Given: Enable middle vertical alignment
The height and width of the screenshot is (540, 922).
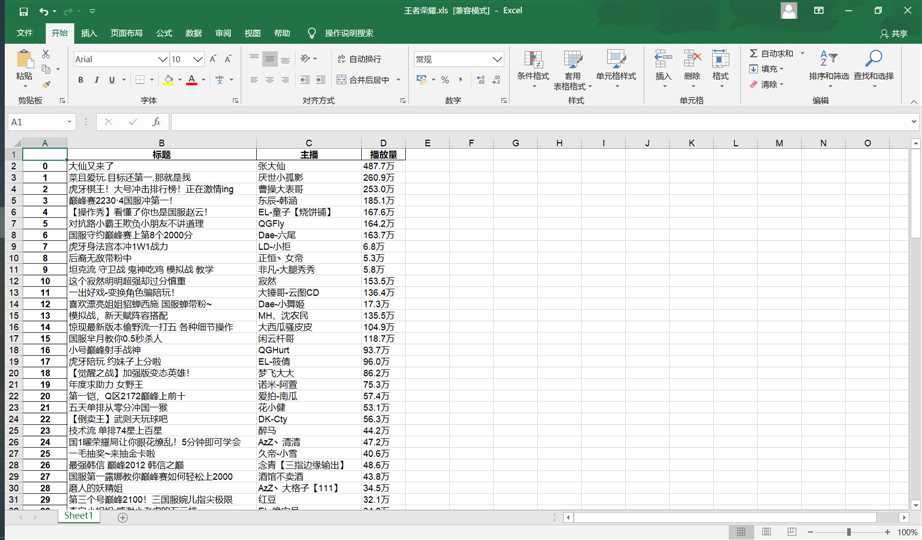Looking at the screenshot, I should coord(269,59).
